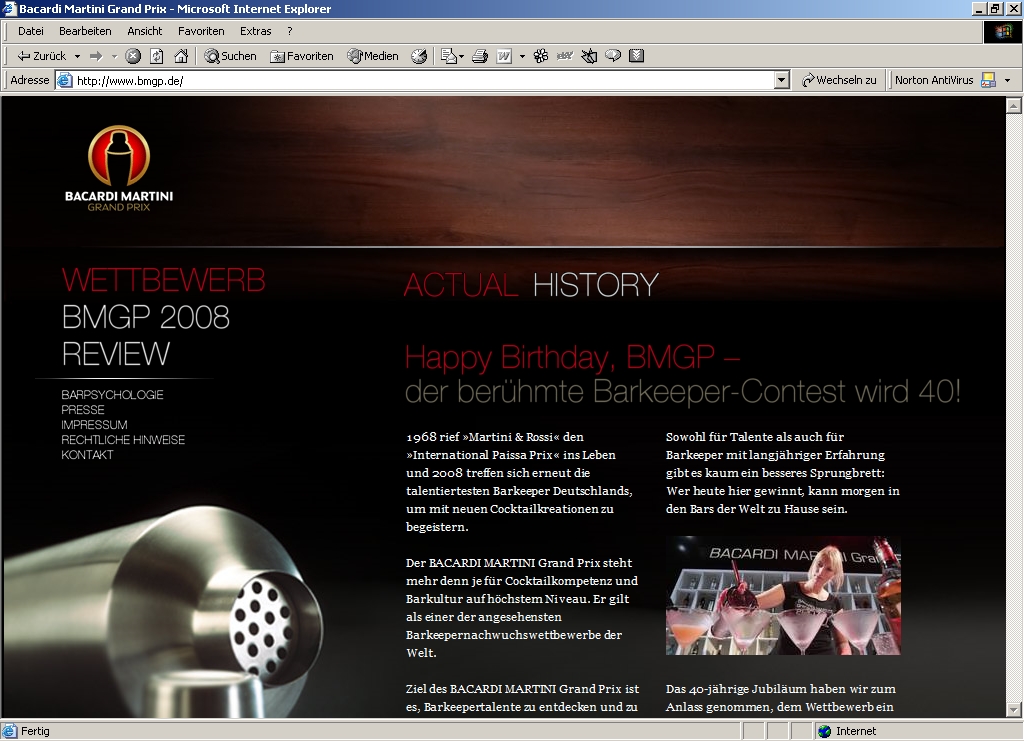Click the scroll down arrow of page scrollbar
This screenshot has width=1024, height=741.
tap(1013, 709)
